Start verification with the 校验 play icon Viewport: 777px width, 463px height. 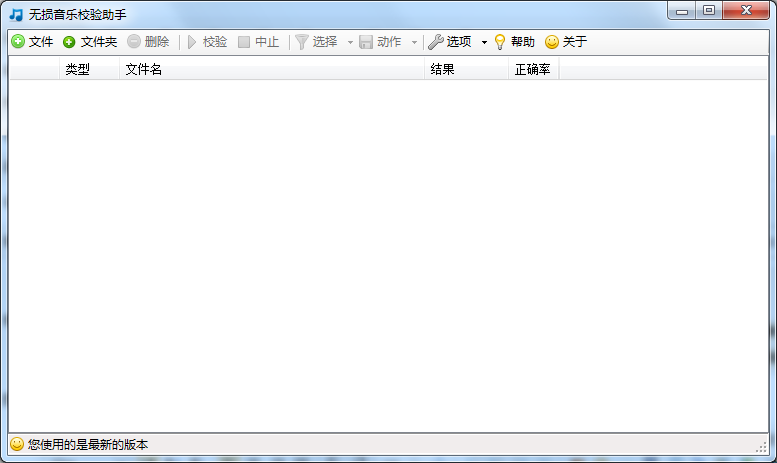(192, 42)
